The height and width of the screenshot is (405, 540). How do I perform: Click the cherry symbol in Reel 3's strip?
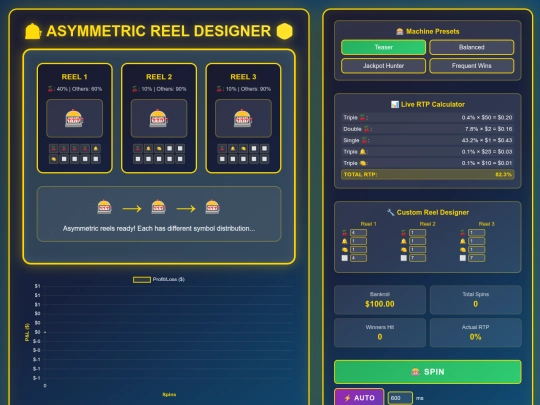222,148
